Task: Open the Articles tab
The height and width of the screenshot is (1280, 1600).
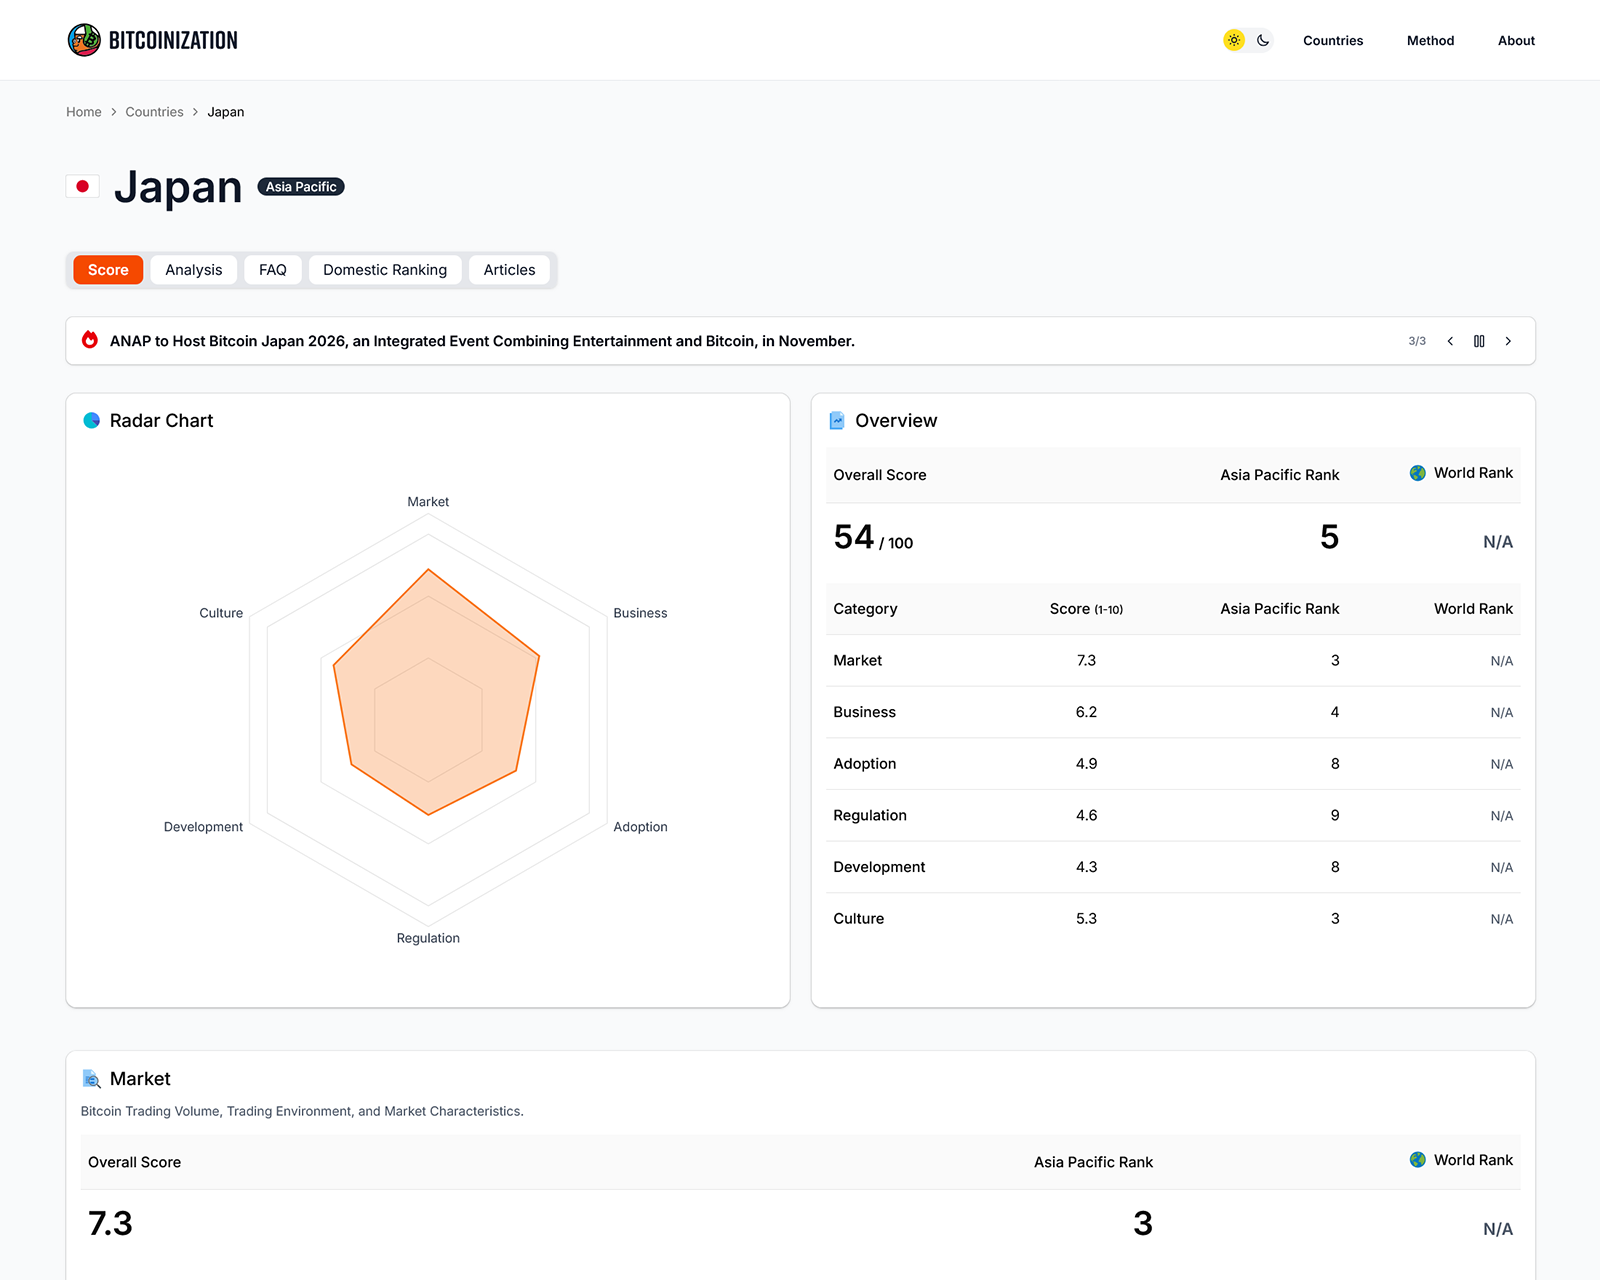Action: pos(509,270)
